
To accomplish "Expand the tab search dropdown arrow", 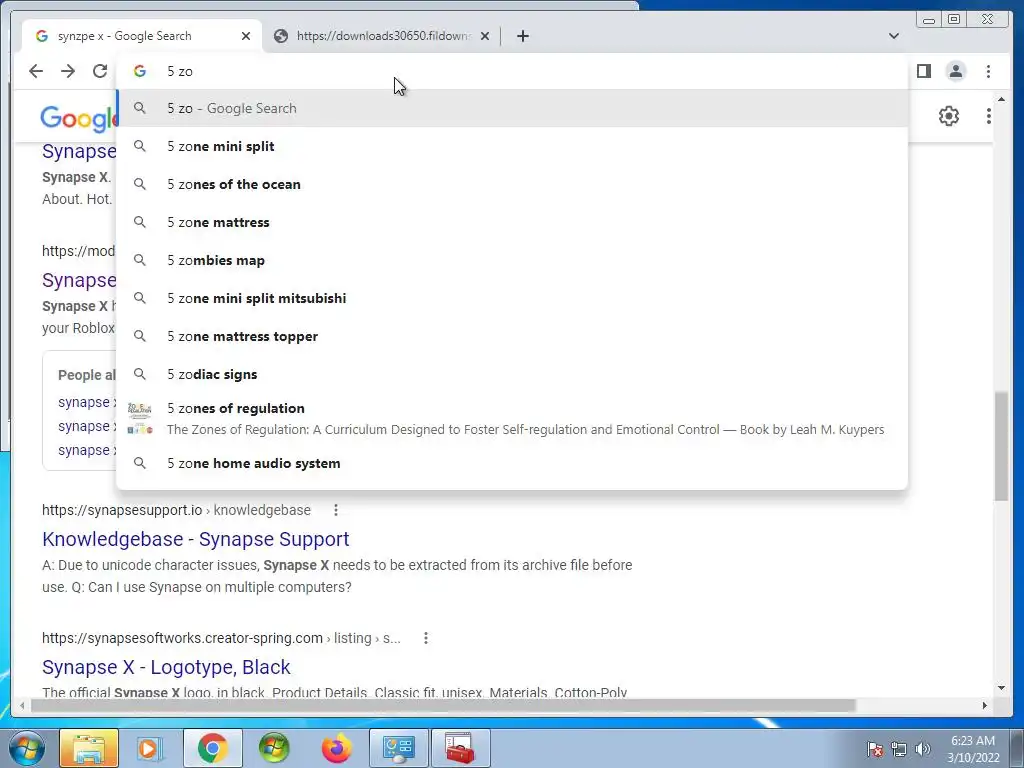I will coord(894,36).
